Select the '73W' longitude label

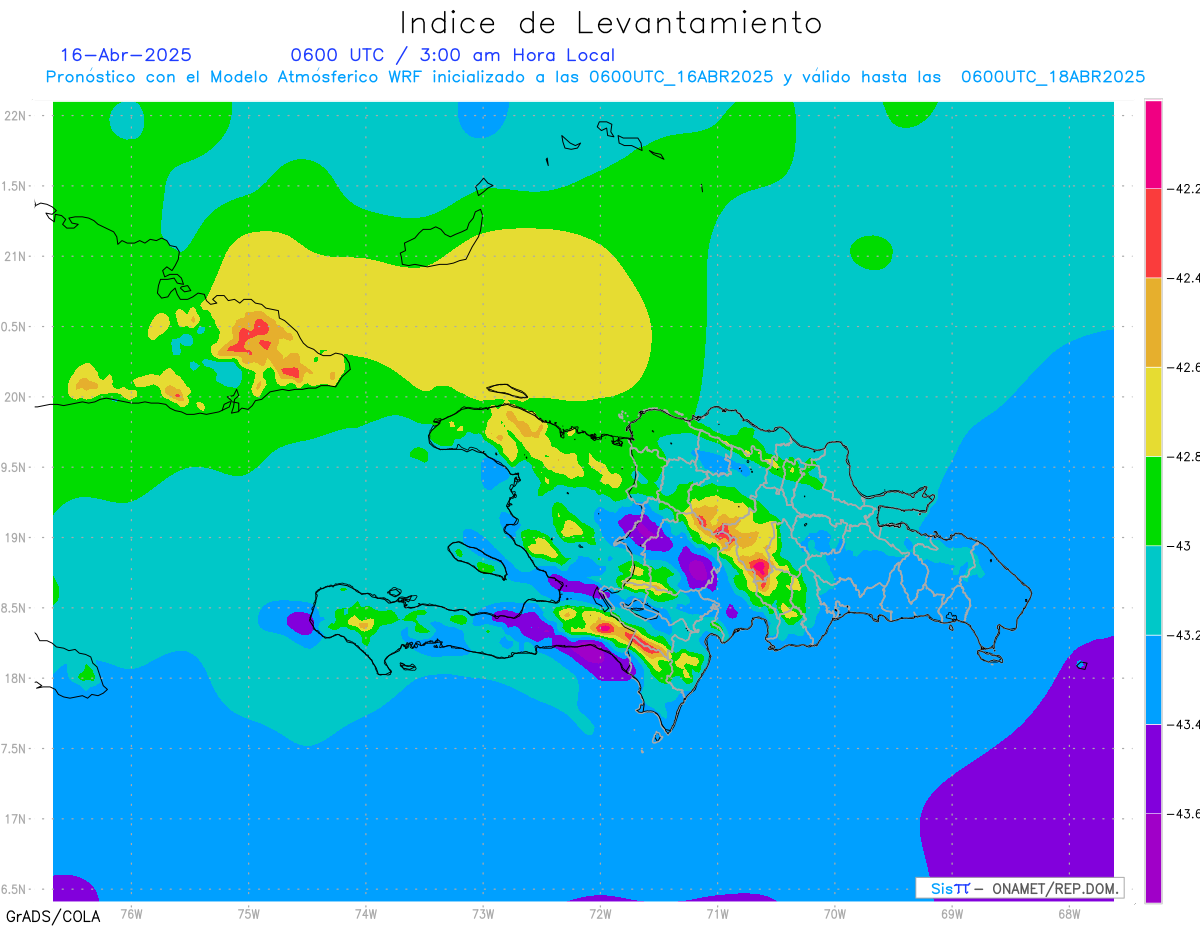(x=483, y=914)
